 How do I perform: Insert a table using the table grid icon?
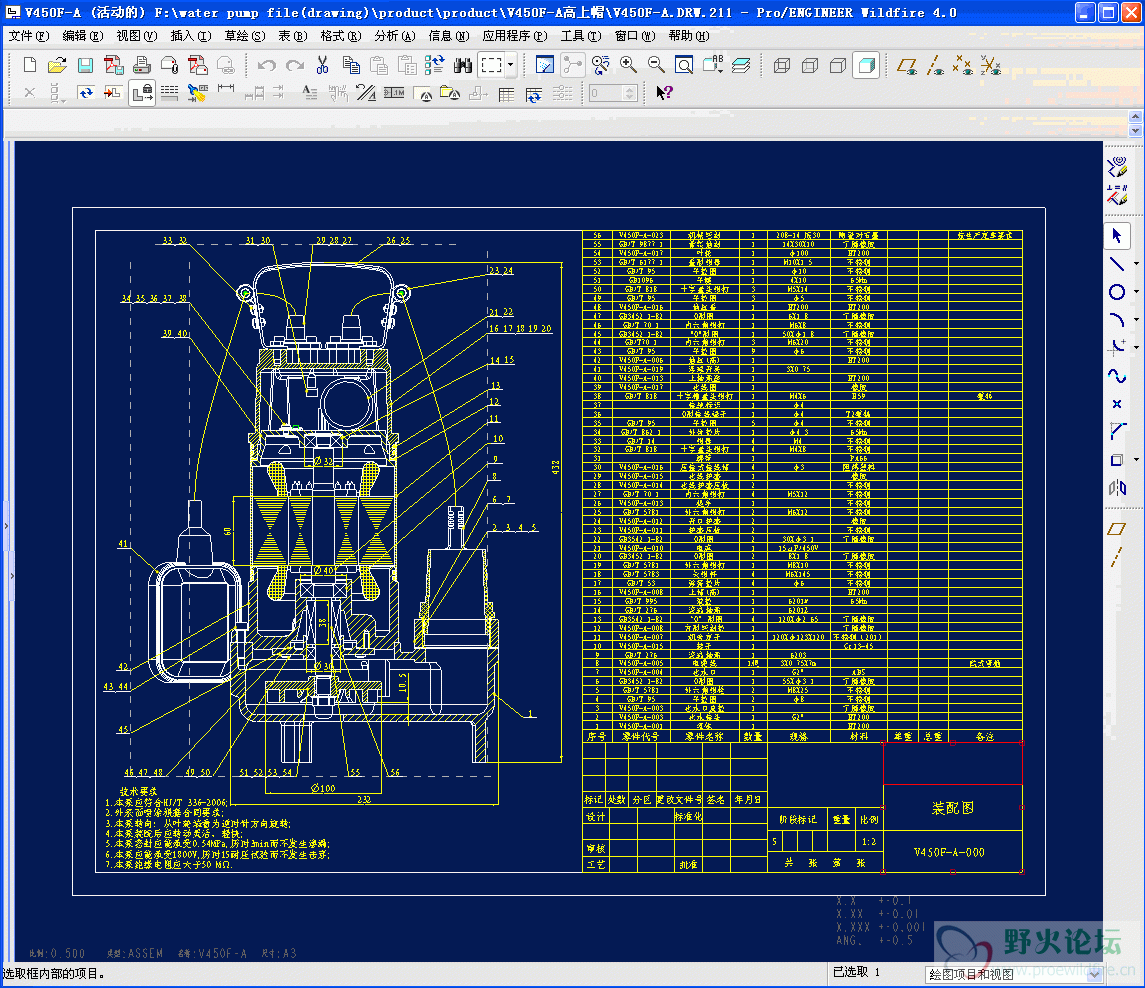(x=506, y=93)
